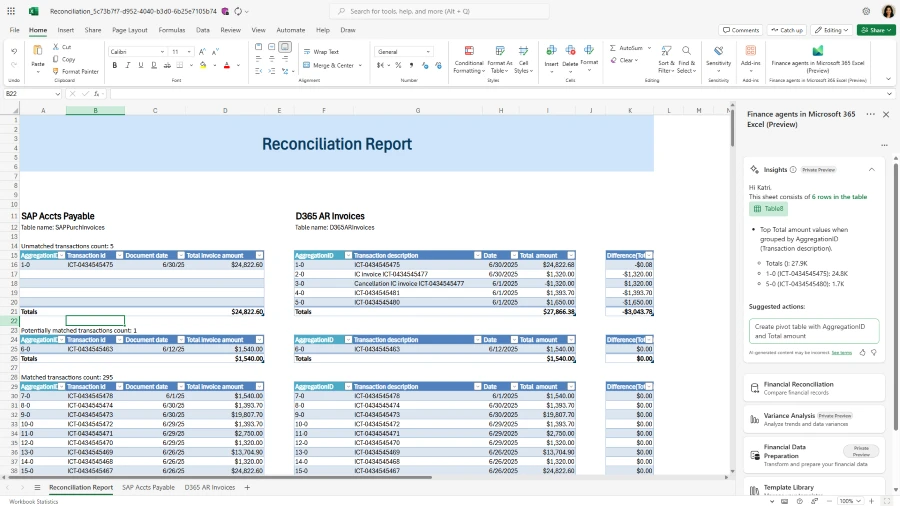
Task: Switch to the SAP Accts Payable sheet
Action: [x=148, y=487]
